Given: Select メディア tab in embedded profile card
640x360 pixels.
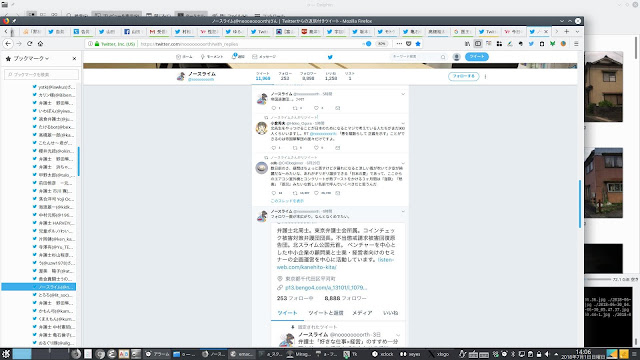Looking at the screenshot, I should (362, 313).
